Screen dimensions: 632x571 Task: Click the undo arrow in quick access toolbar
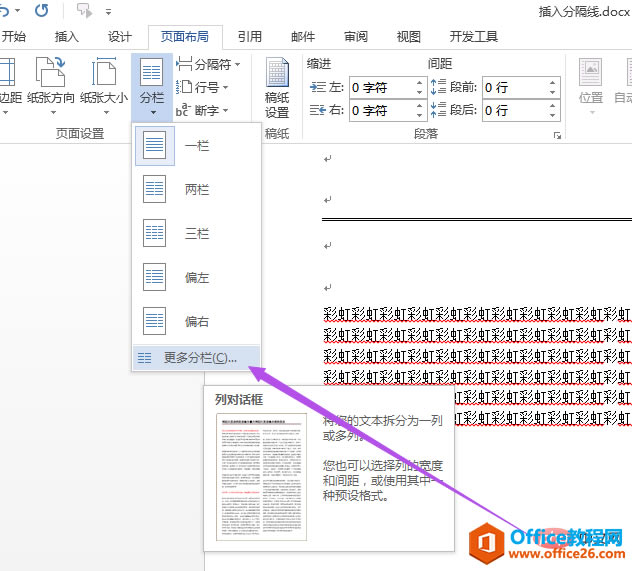[4, 10]
